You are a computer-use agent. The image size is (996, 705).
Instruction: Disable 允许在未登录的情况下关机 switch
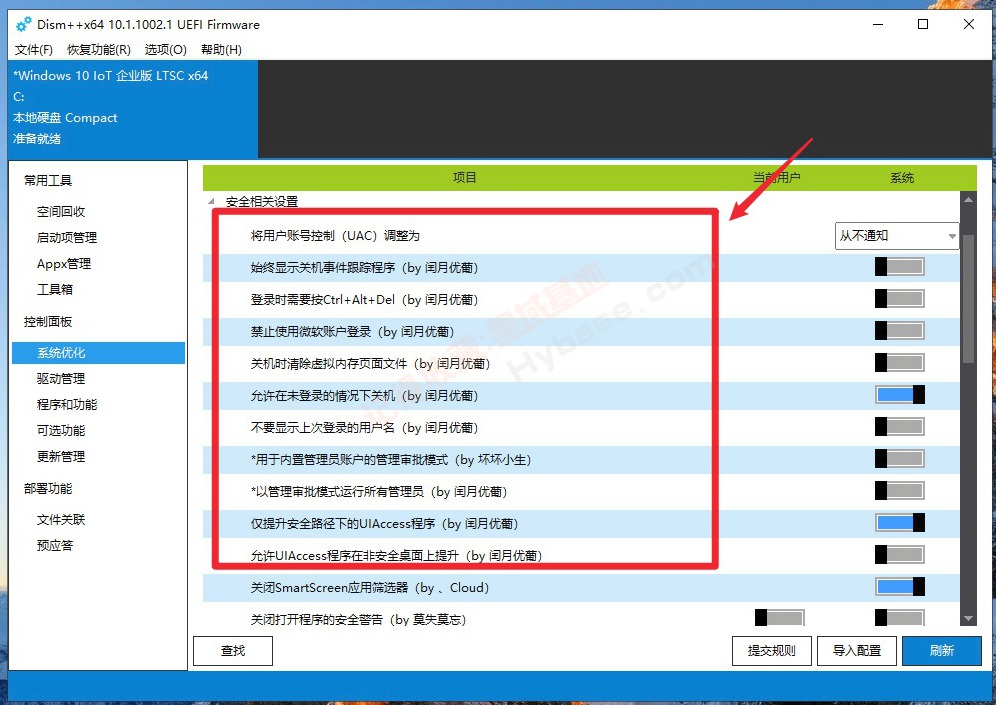tap(899, 394)
